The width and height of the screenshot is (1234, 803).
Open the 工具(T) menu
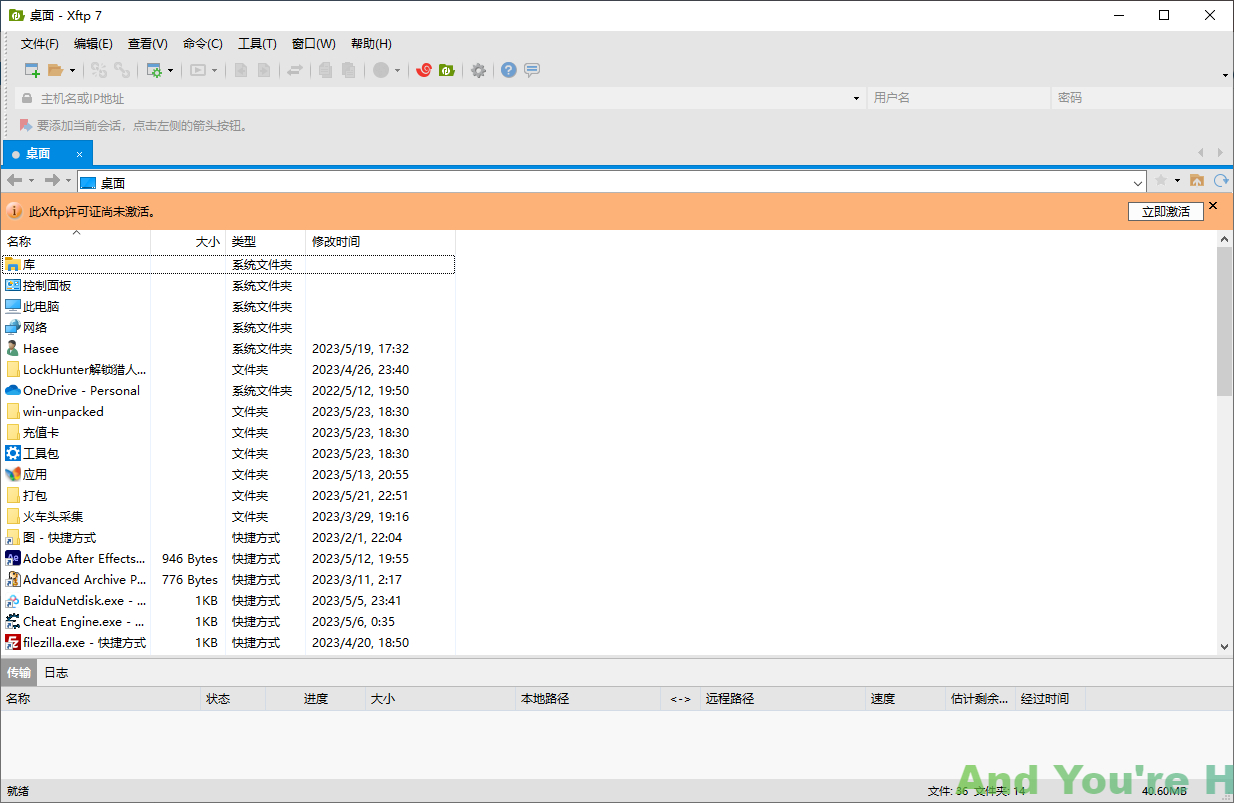click(x=257, y=44)
